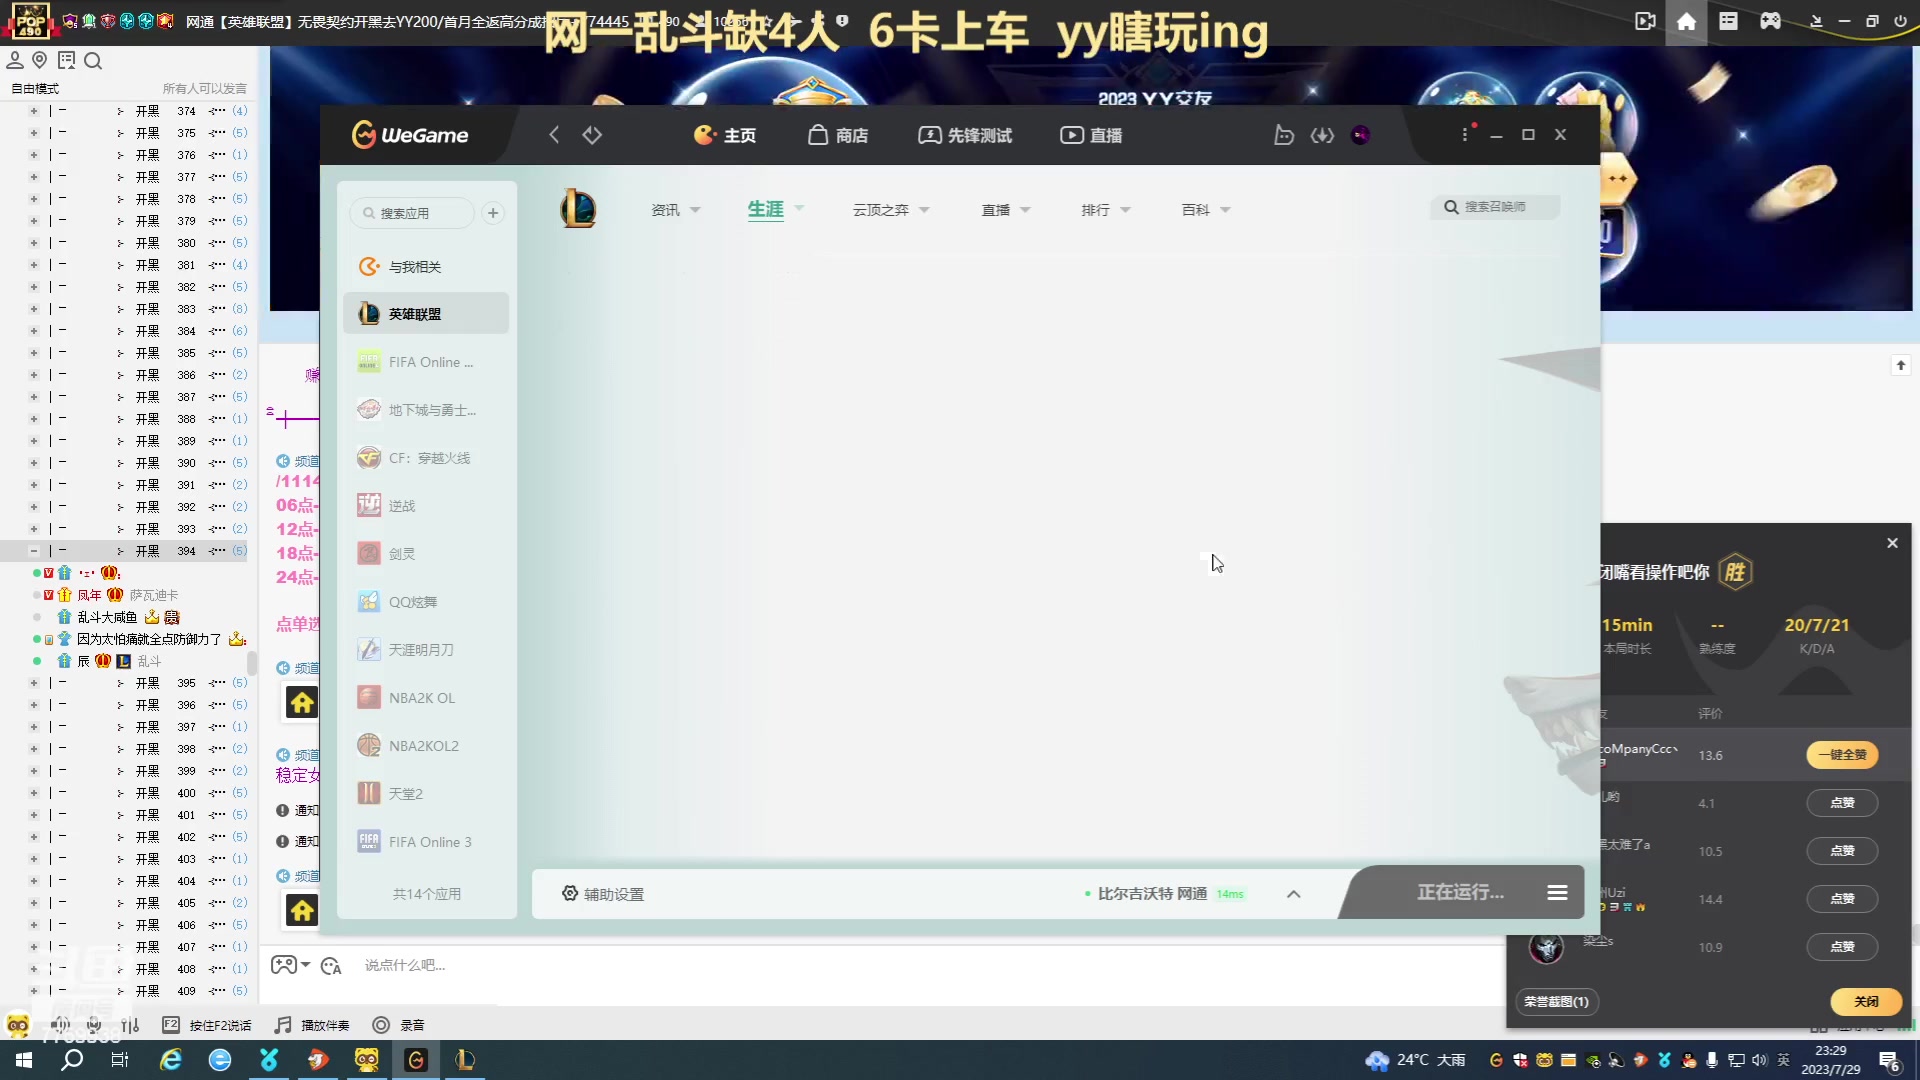Viewport: 1920px width, 1080px height.
Task: Select 与我相关 in WeGame sidebar
Action: pyautogui.click(x=426, y=267)
